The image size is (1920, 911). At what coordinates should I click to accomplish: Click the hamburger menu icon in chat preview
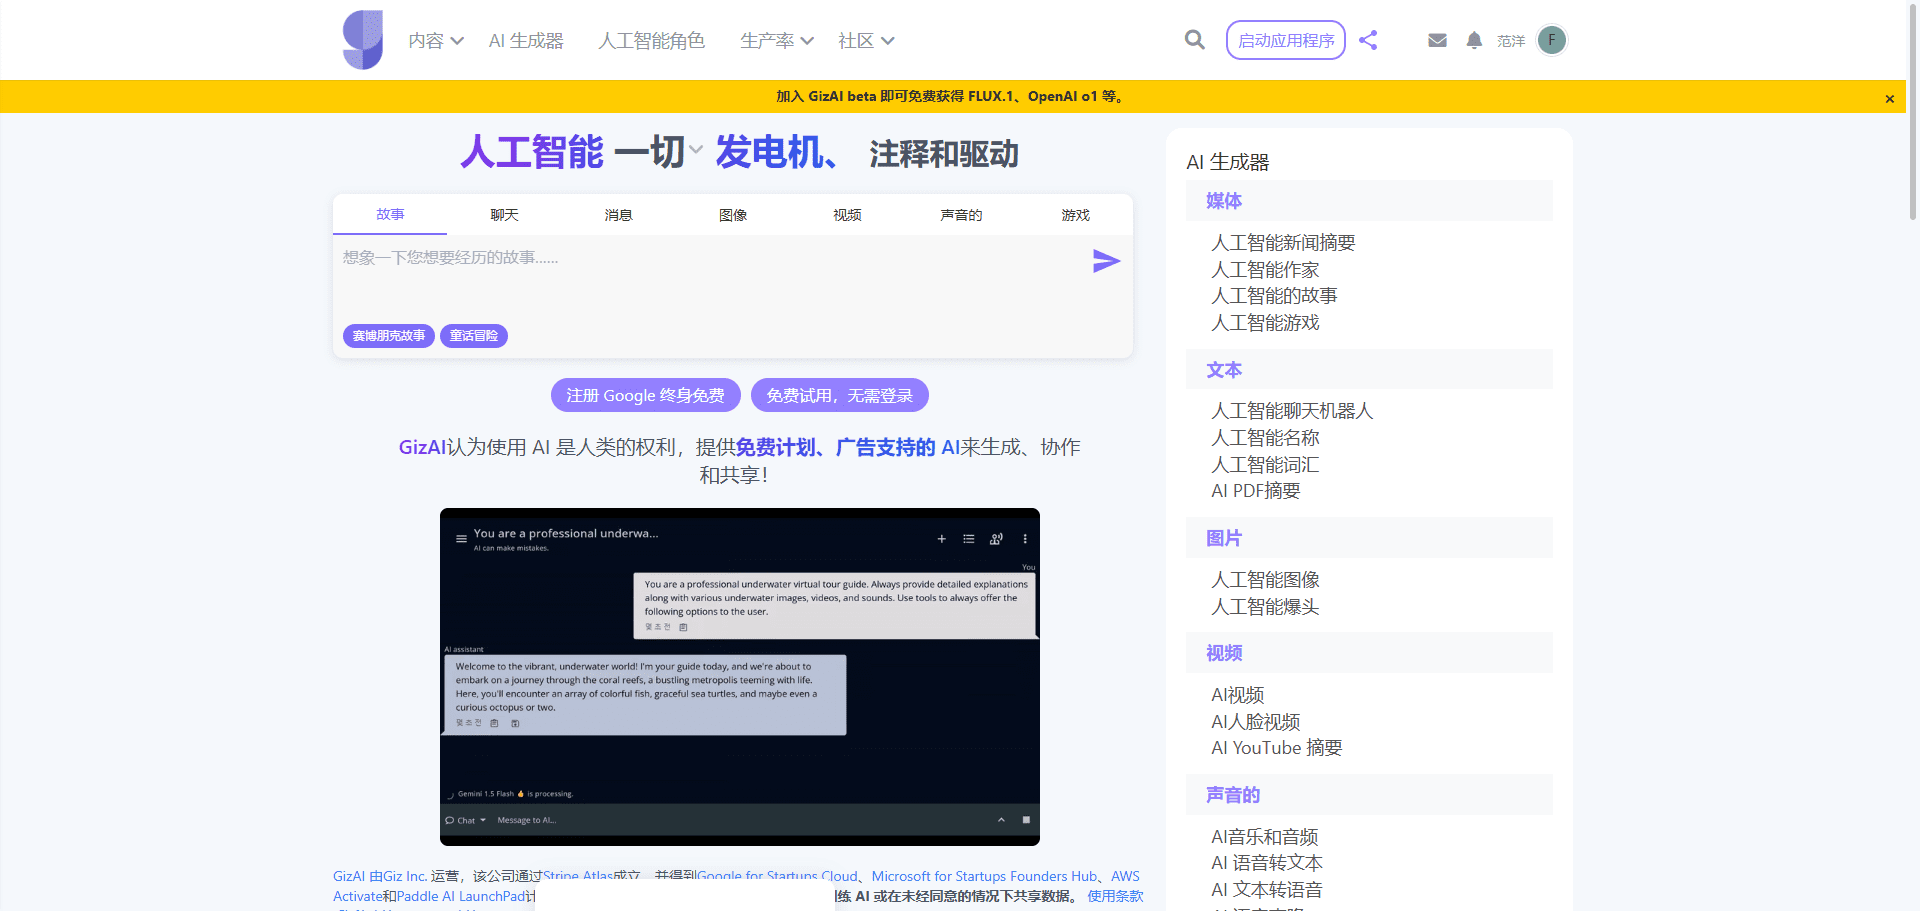(461, 539)
